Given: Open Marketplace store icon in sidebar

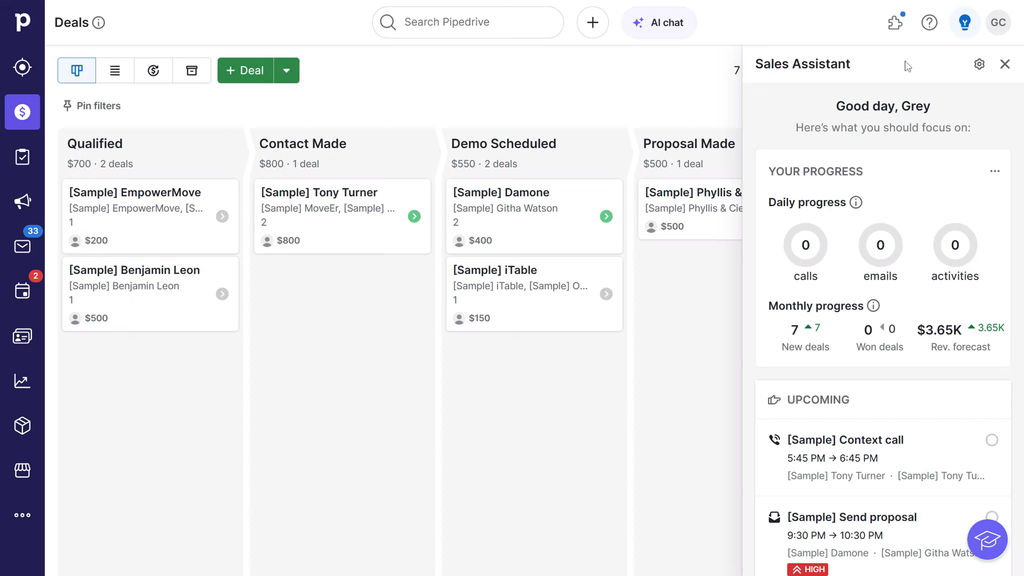Looking at the screenshot, I should pos(22,470).
